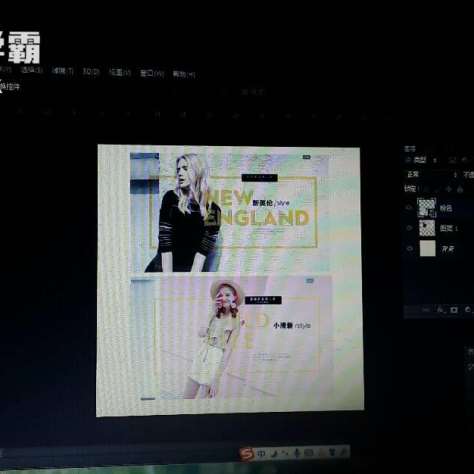Image resolution: width=474 pixels, height=474 pixels.
Task: Select the 背景 layer thumbnail
Action: coord(428,249)
